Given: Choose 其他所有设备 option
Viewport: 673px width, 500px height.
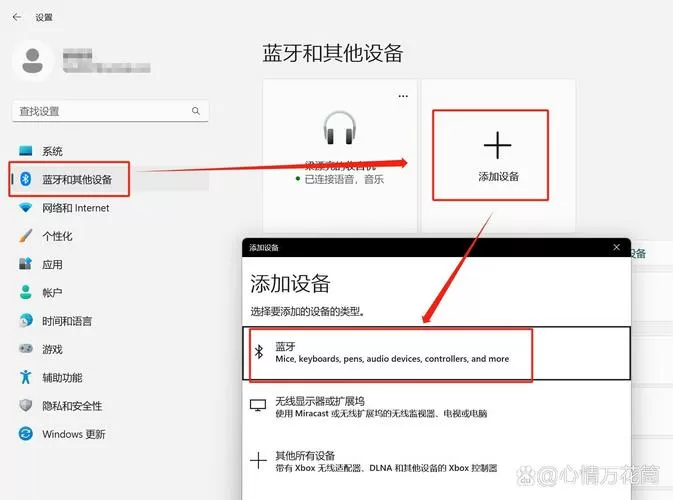Looking at the screenshot, I should (x=437, y=461).
